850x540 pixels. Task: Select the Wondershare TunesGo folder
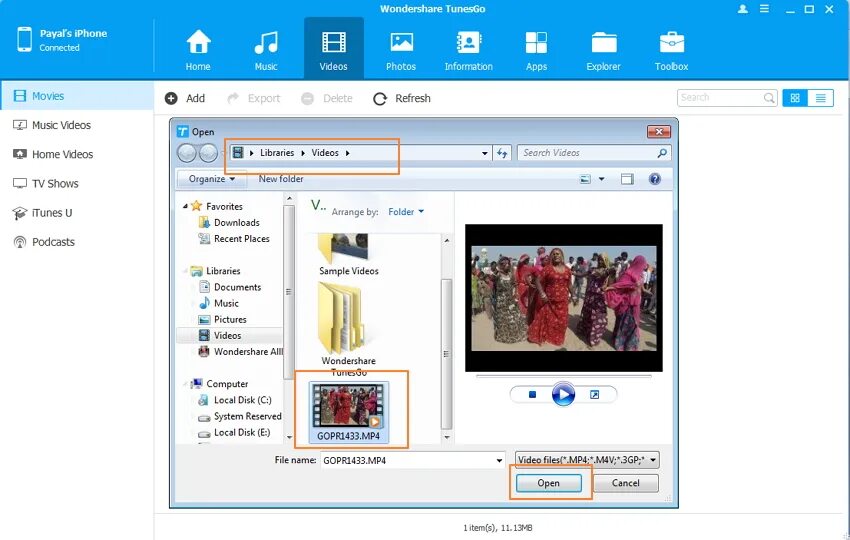click(349, 329)
